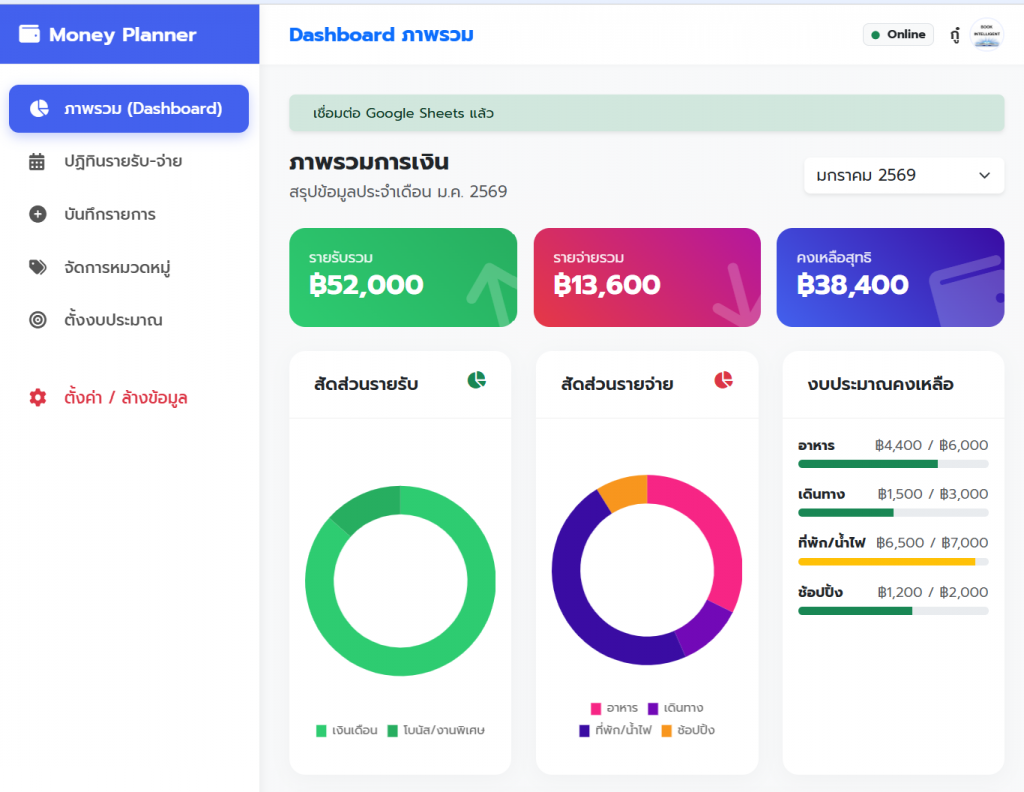The image size is (1024, 792).
Task: Click the tags icon for จัดการหมวดหมู่
Action: point(38,268)
